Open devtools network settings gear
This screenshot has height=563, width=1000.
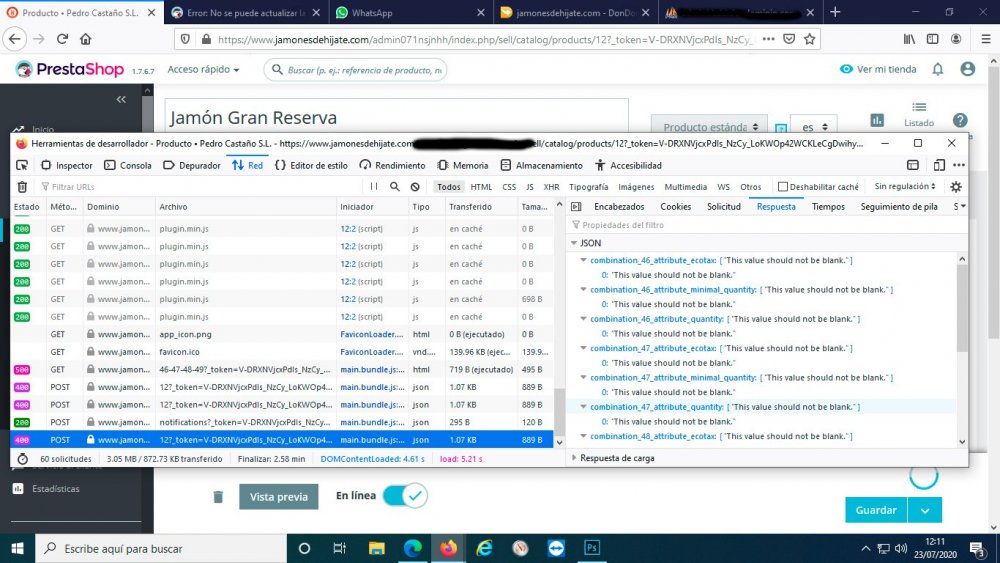pyautogui.click(x=955, y=187)
